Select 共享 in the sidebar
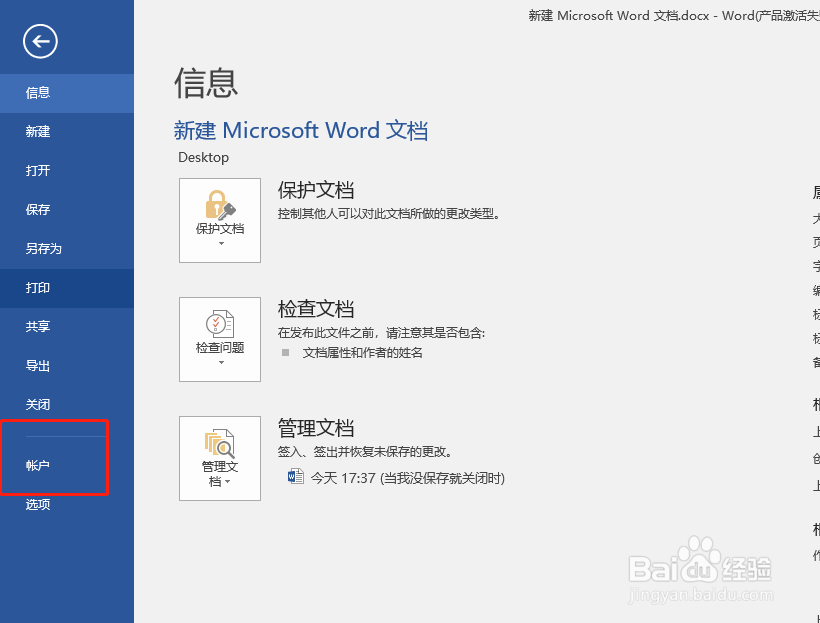820x623 pixels. coord(67,326)
